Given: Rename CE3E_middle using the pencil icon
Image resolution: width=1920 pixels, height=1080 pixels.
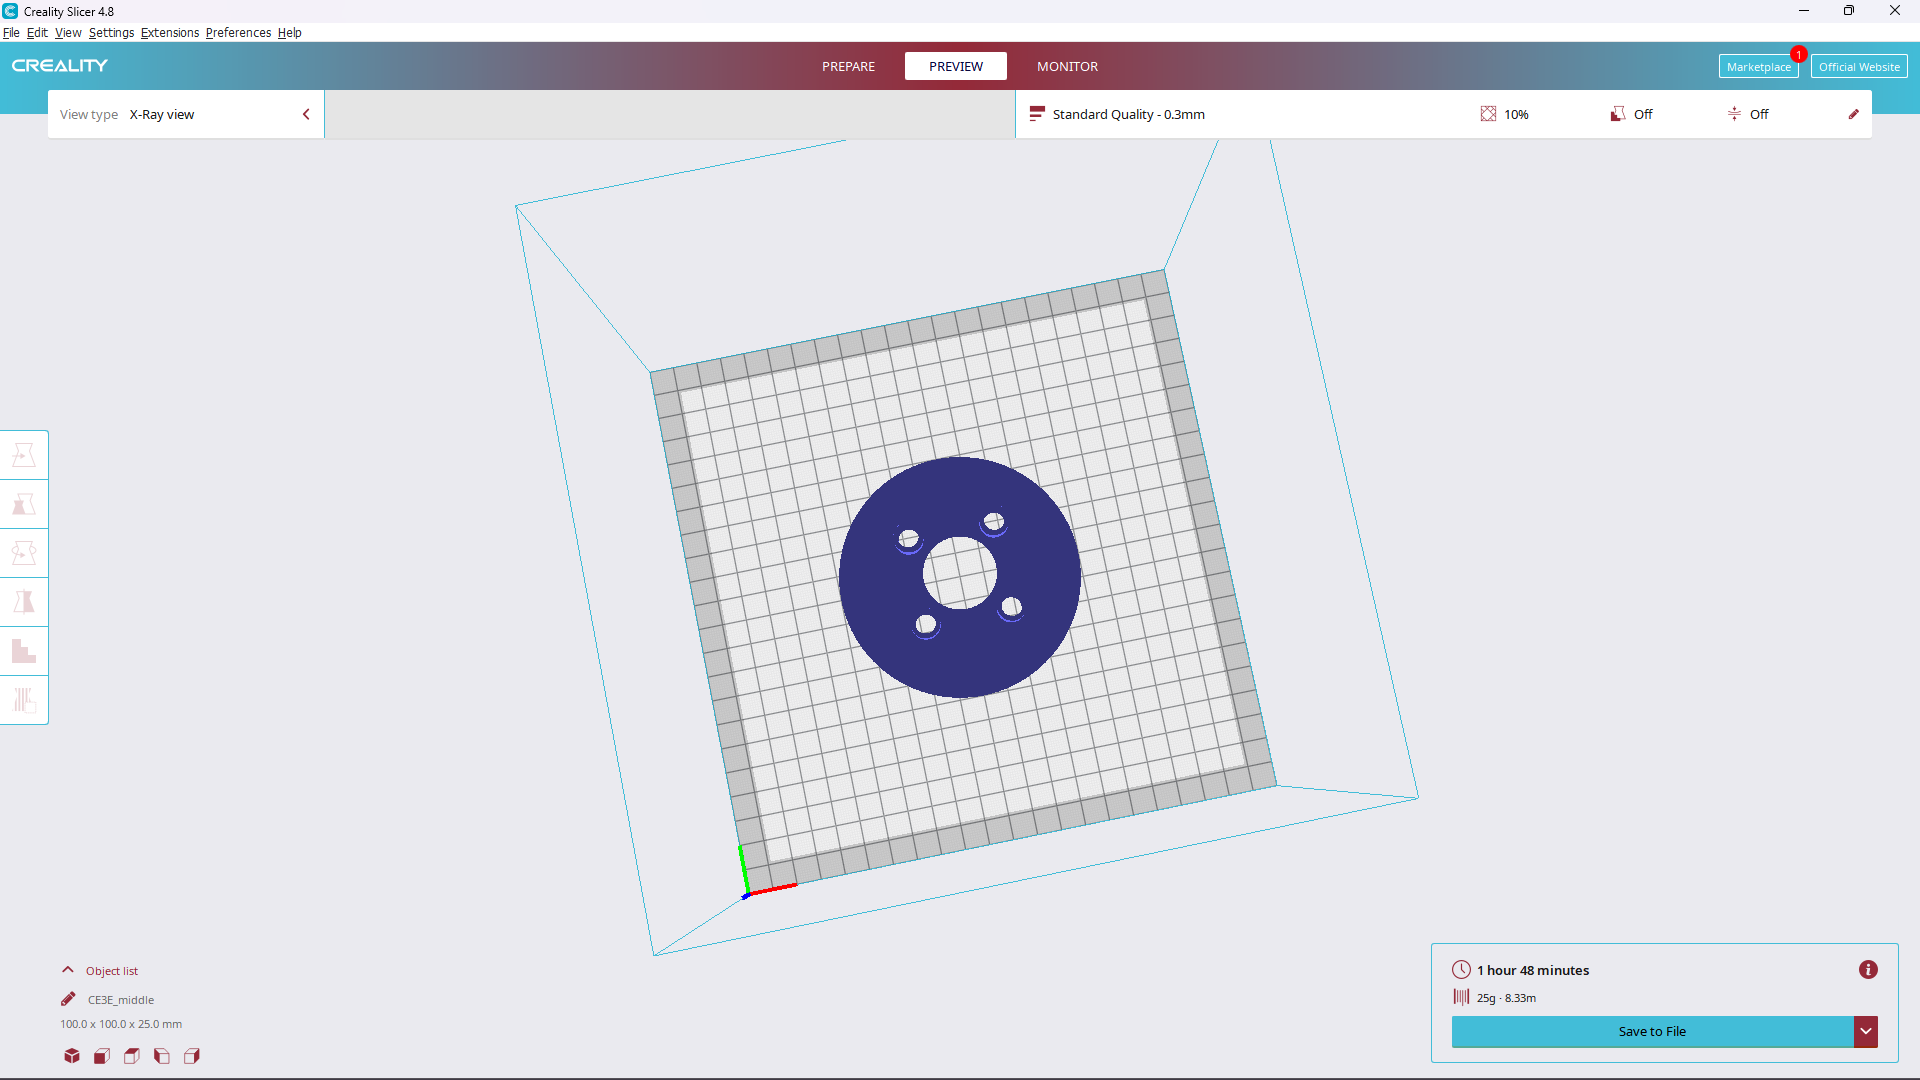Looking at the screenshot, I should 68,998.
